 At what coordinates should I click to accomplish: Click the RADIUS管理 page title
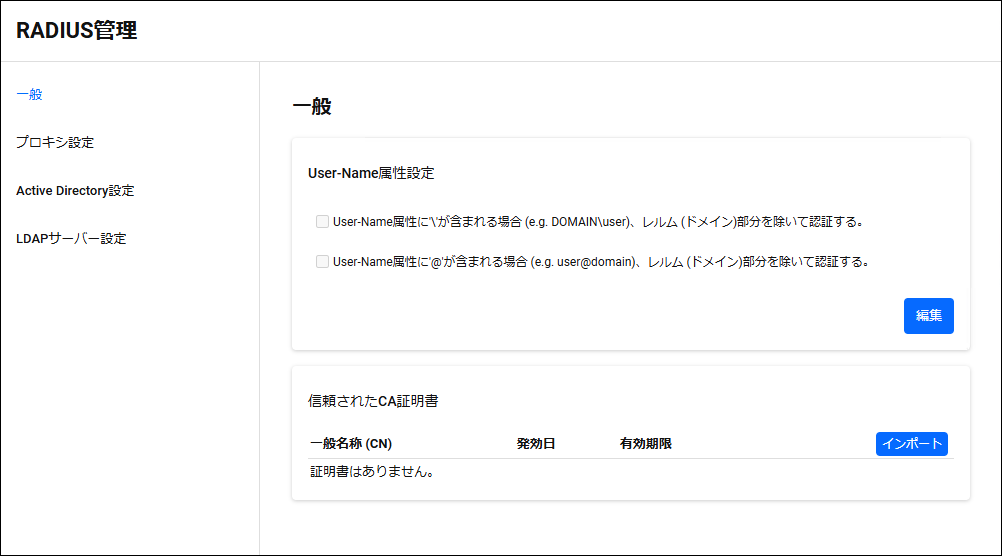(77, 30)
